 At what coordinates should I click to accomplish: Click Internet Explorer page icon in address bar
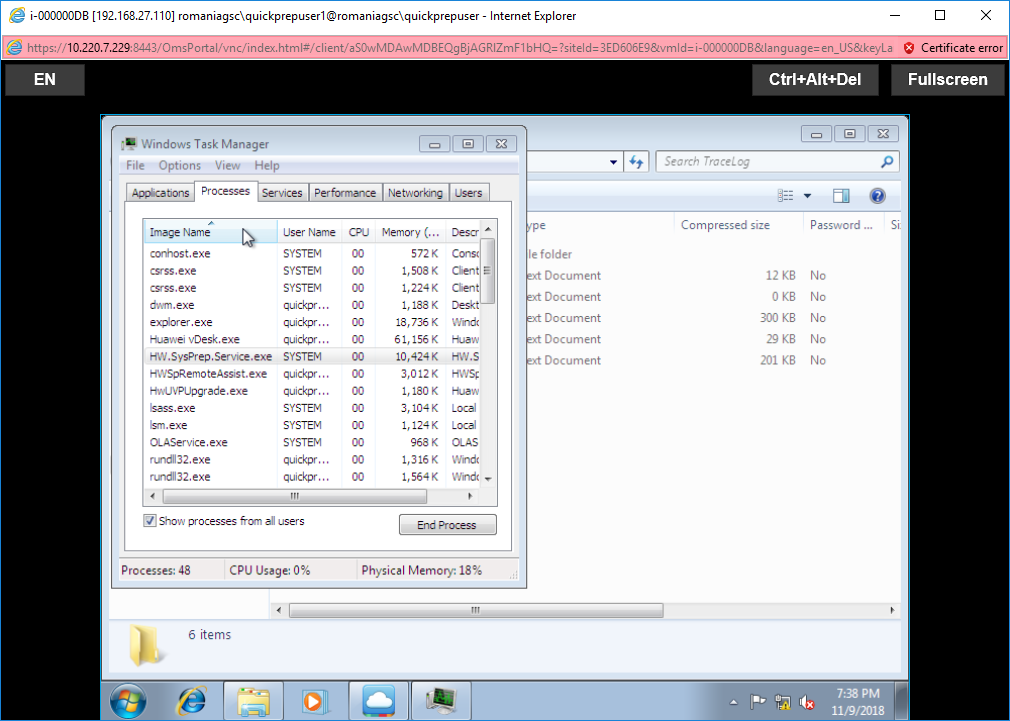pos(14,48)
